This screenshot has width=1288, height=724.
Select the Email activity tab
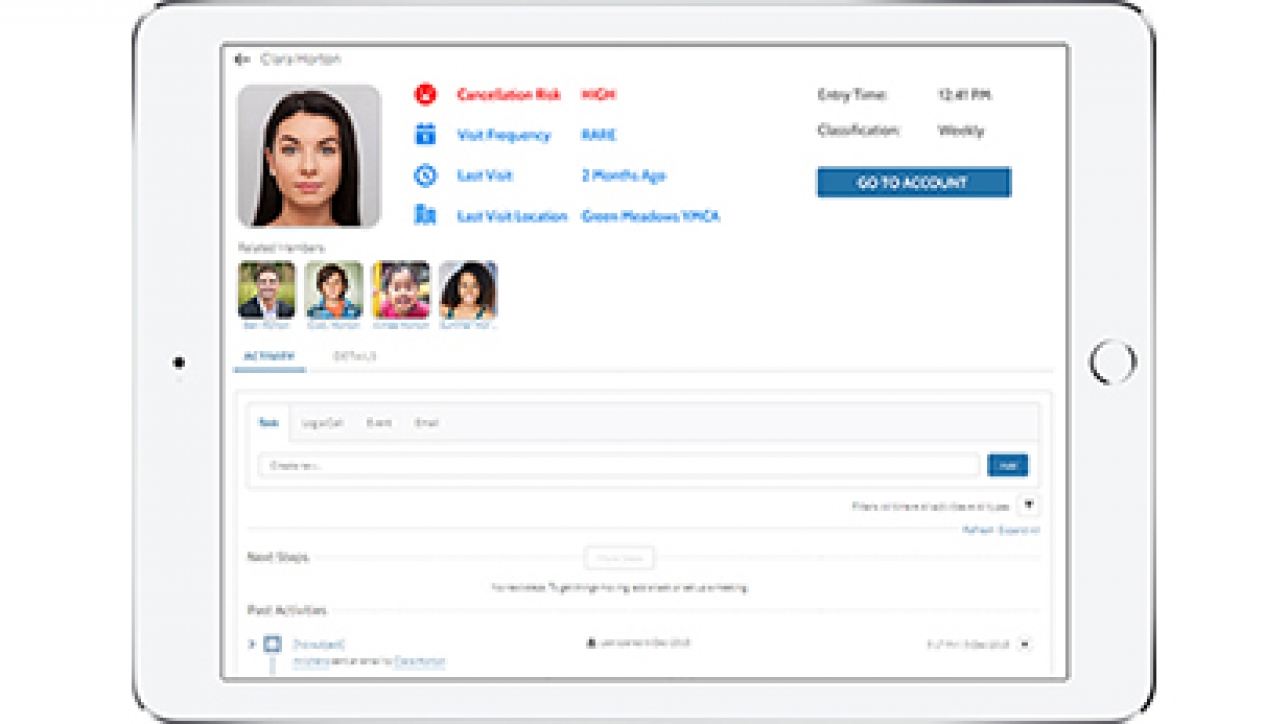coord(427,423)
